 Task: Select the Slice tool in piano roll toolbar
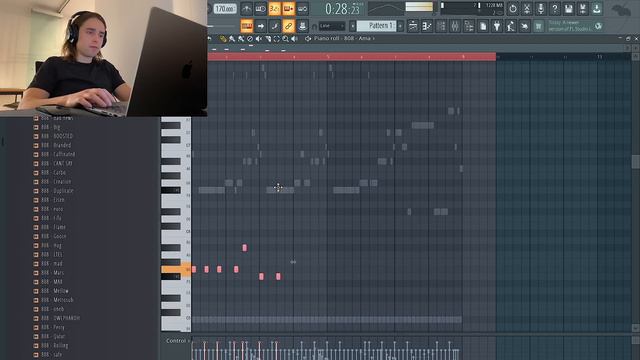click(268, 39)
